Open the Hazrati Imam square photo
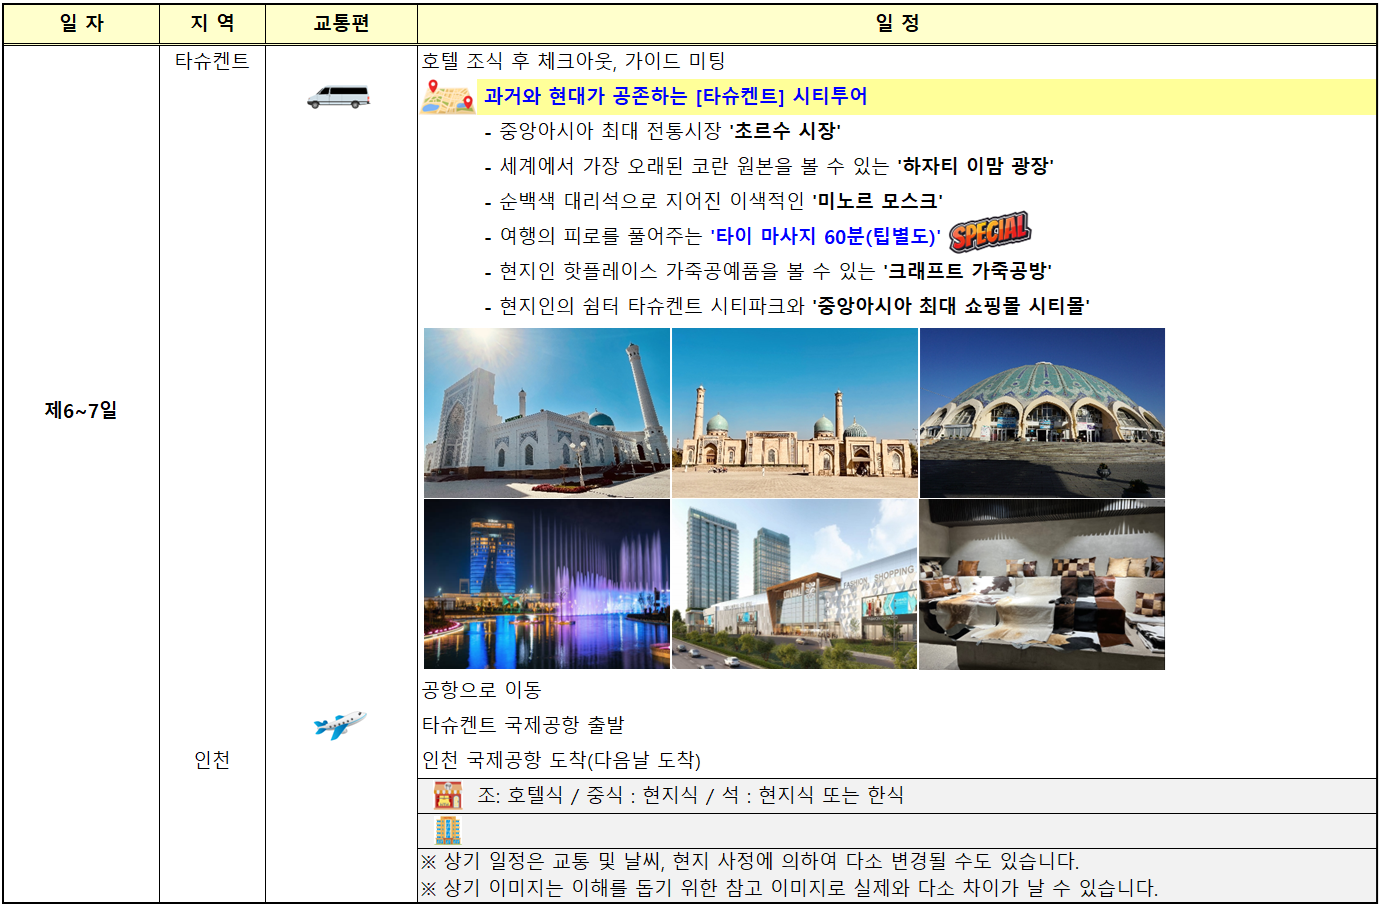Image resolution: width=1381 pixels, height=904 pixels. [795, 413]
